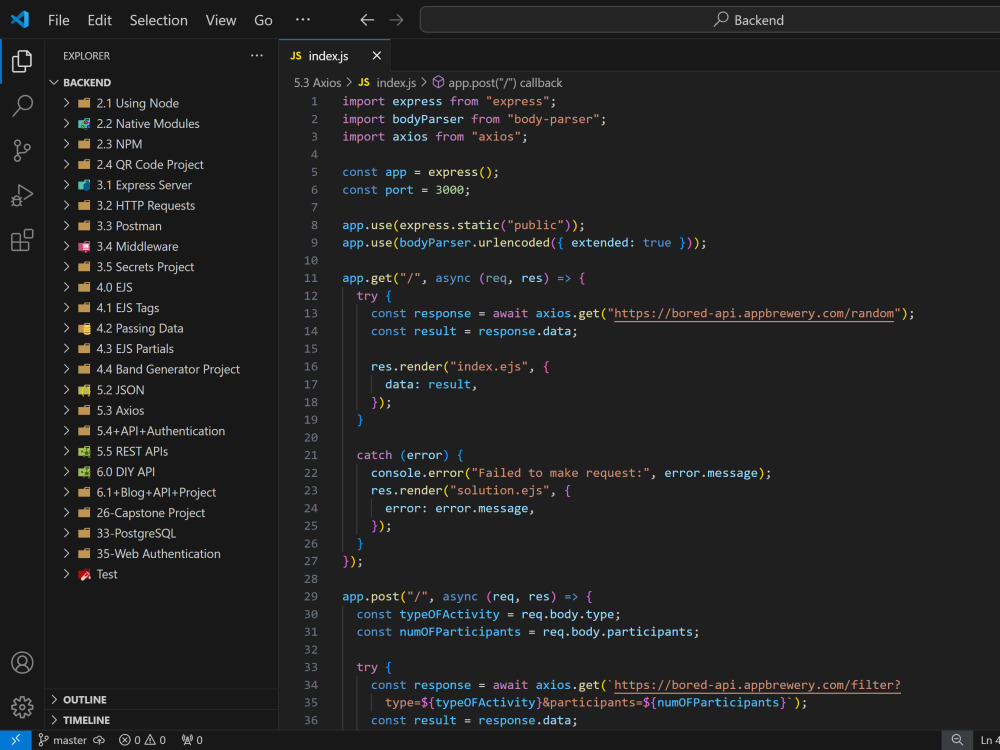
Task: Open the overflow menu ellipsis in title bar
Action: (x=303, y=20)
